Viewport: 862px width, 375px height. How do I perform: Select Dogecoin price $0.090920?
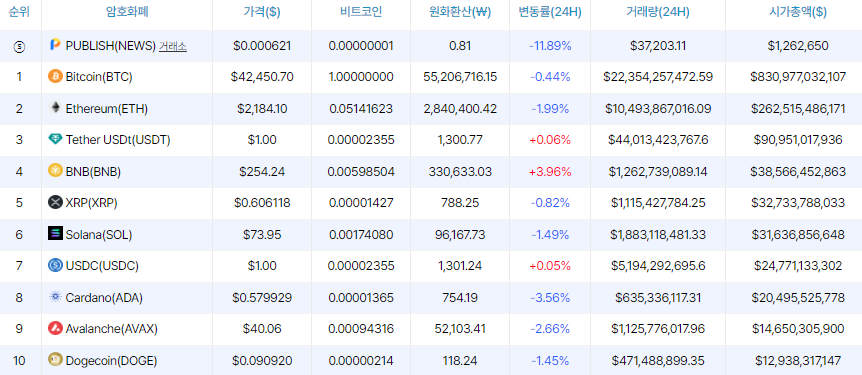(262, 361)
